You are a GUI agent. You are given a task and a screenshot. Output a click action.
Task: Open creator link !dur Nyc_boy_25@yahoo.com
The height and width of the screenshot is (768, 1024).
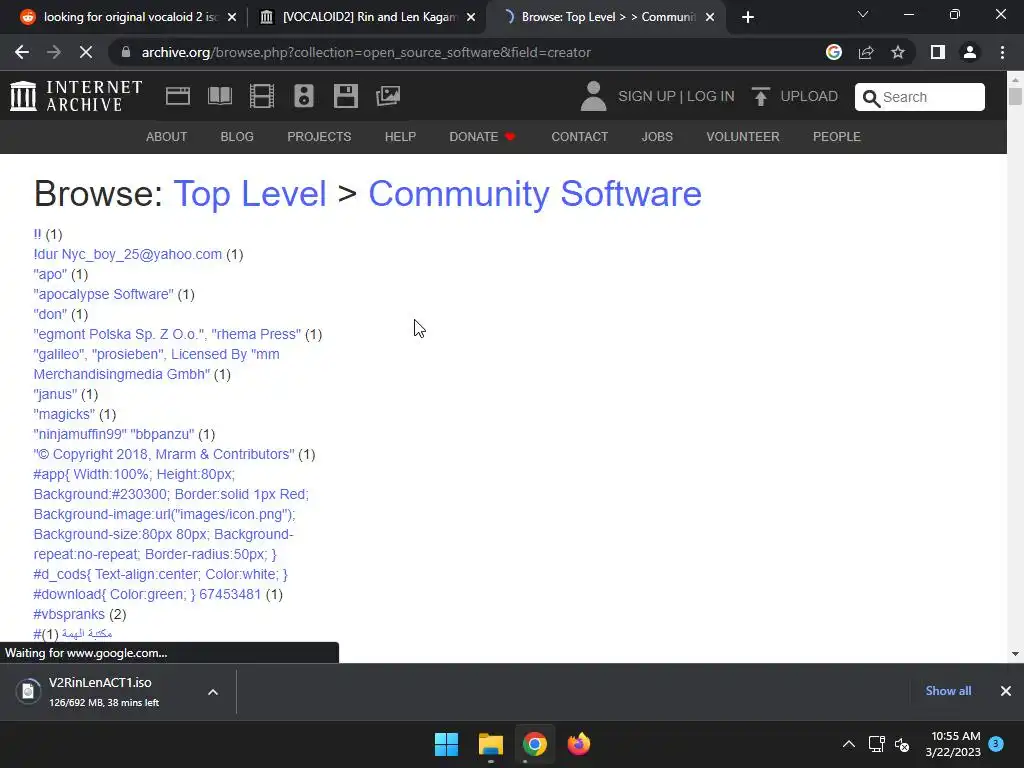(x=127, y=255)
